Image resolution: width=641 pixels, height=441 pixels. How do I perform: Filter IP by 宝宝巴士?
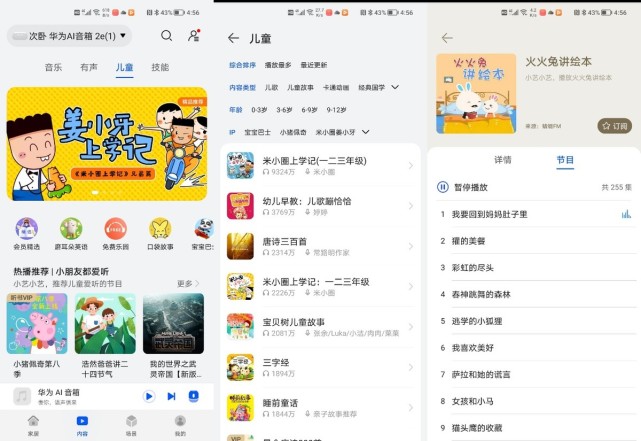tap(258, 132)
